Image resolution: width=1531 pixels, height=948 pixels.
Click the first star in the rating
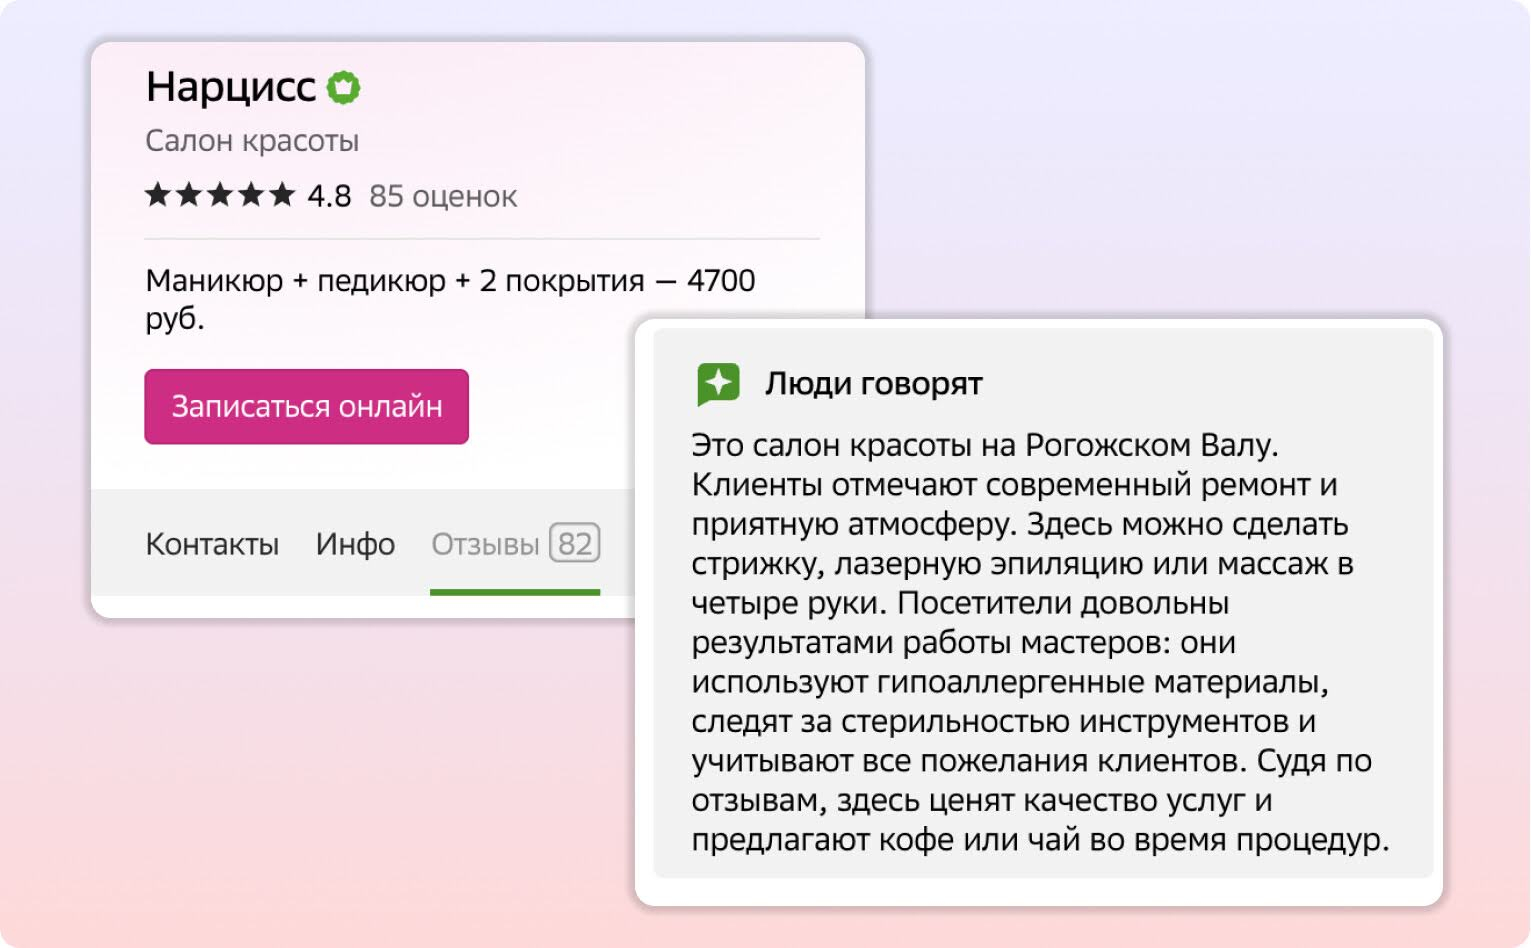(158, 194)
